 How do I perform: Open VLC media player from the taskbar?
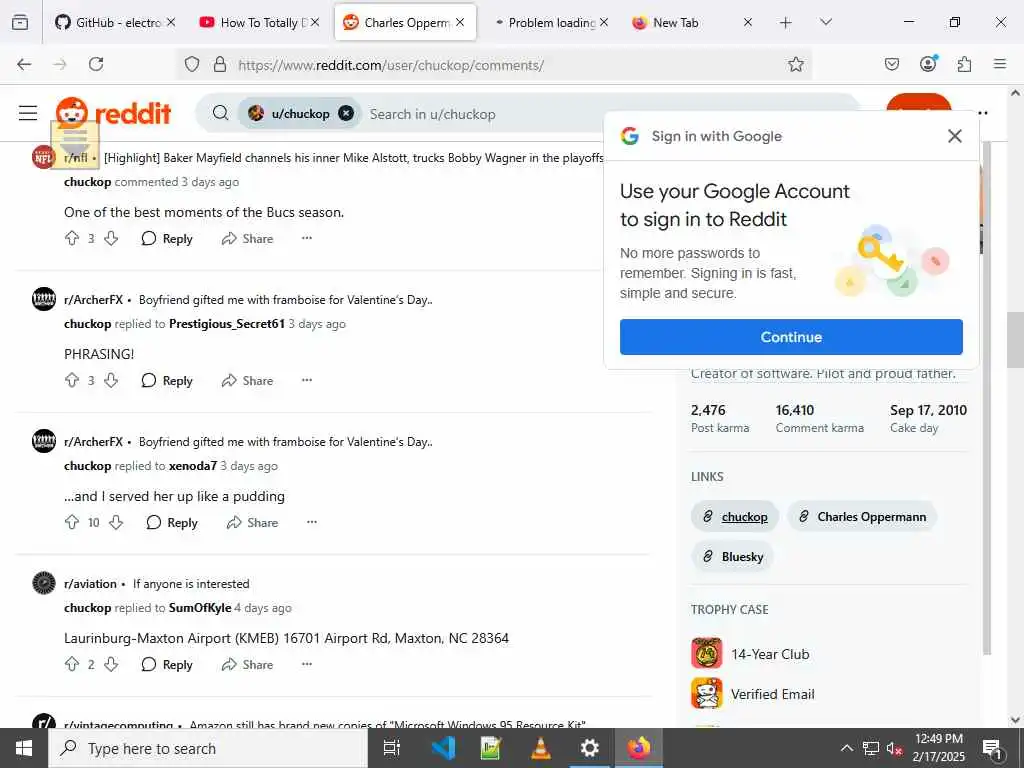(541, 748)
